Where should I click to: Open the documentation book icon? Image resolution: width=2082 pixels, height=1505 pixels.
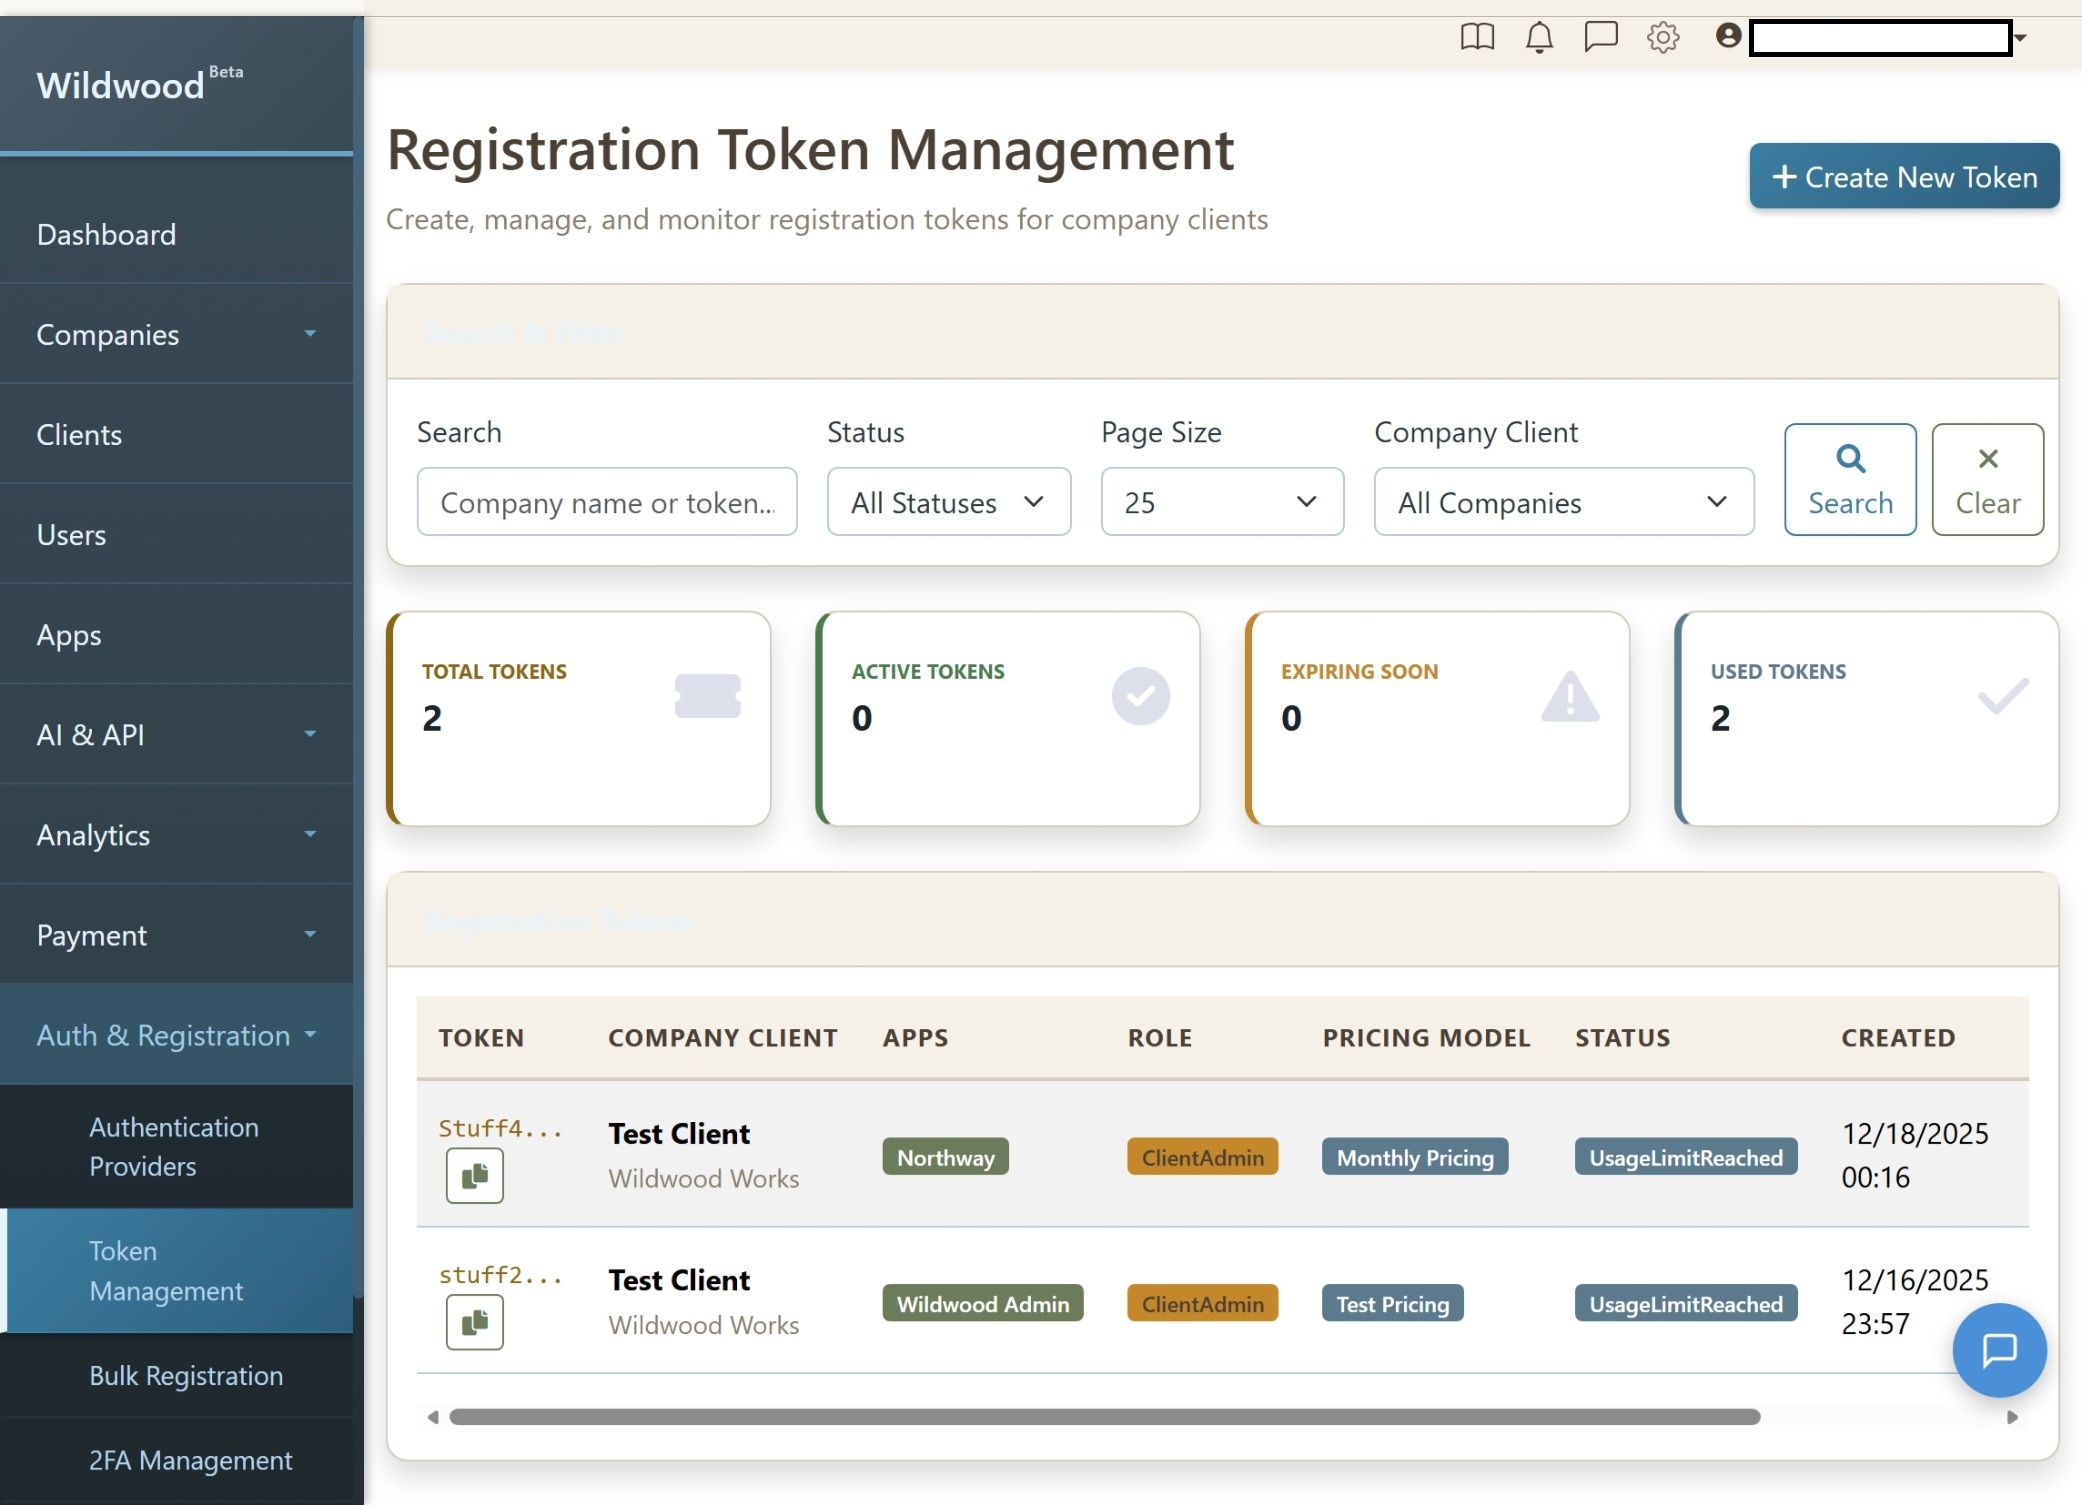[1478, 38]
